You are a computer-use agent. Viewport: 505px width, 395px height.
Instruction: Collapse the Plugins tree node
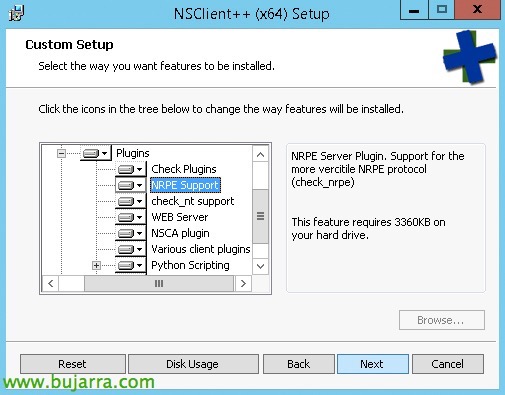pyautogui.click(x=61, y=153)
